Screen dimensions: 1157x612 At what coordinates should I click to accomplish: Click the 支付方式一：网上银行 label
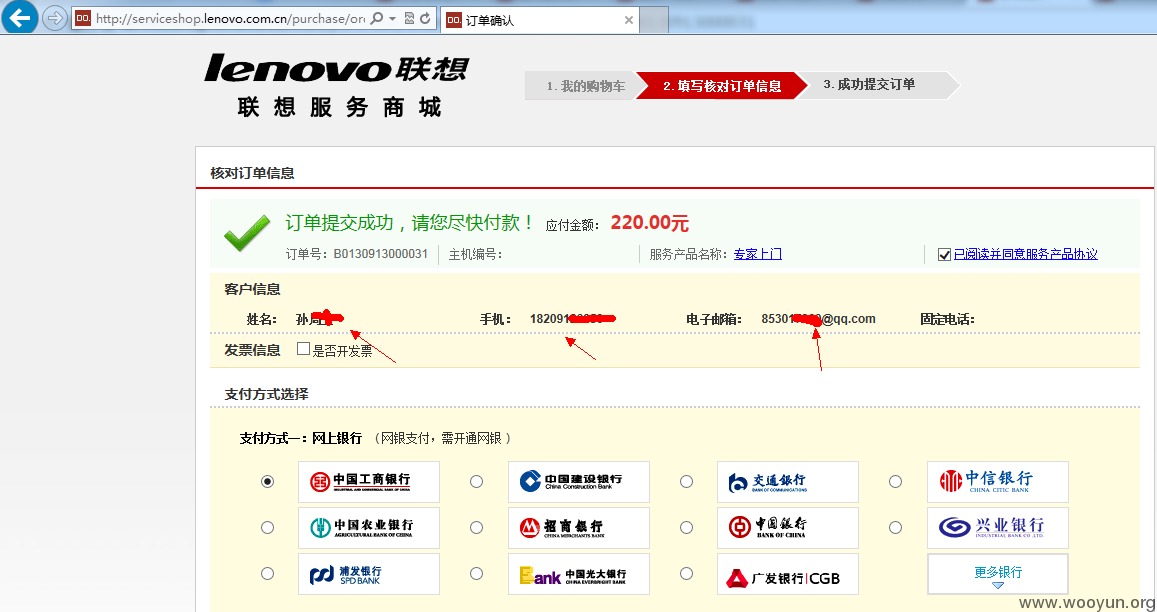pyautogui.click(x=301, y=439)
